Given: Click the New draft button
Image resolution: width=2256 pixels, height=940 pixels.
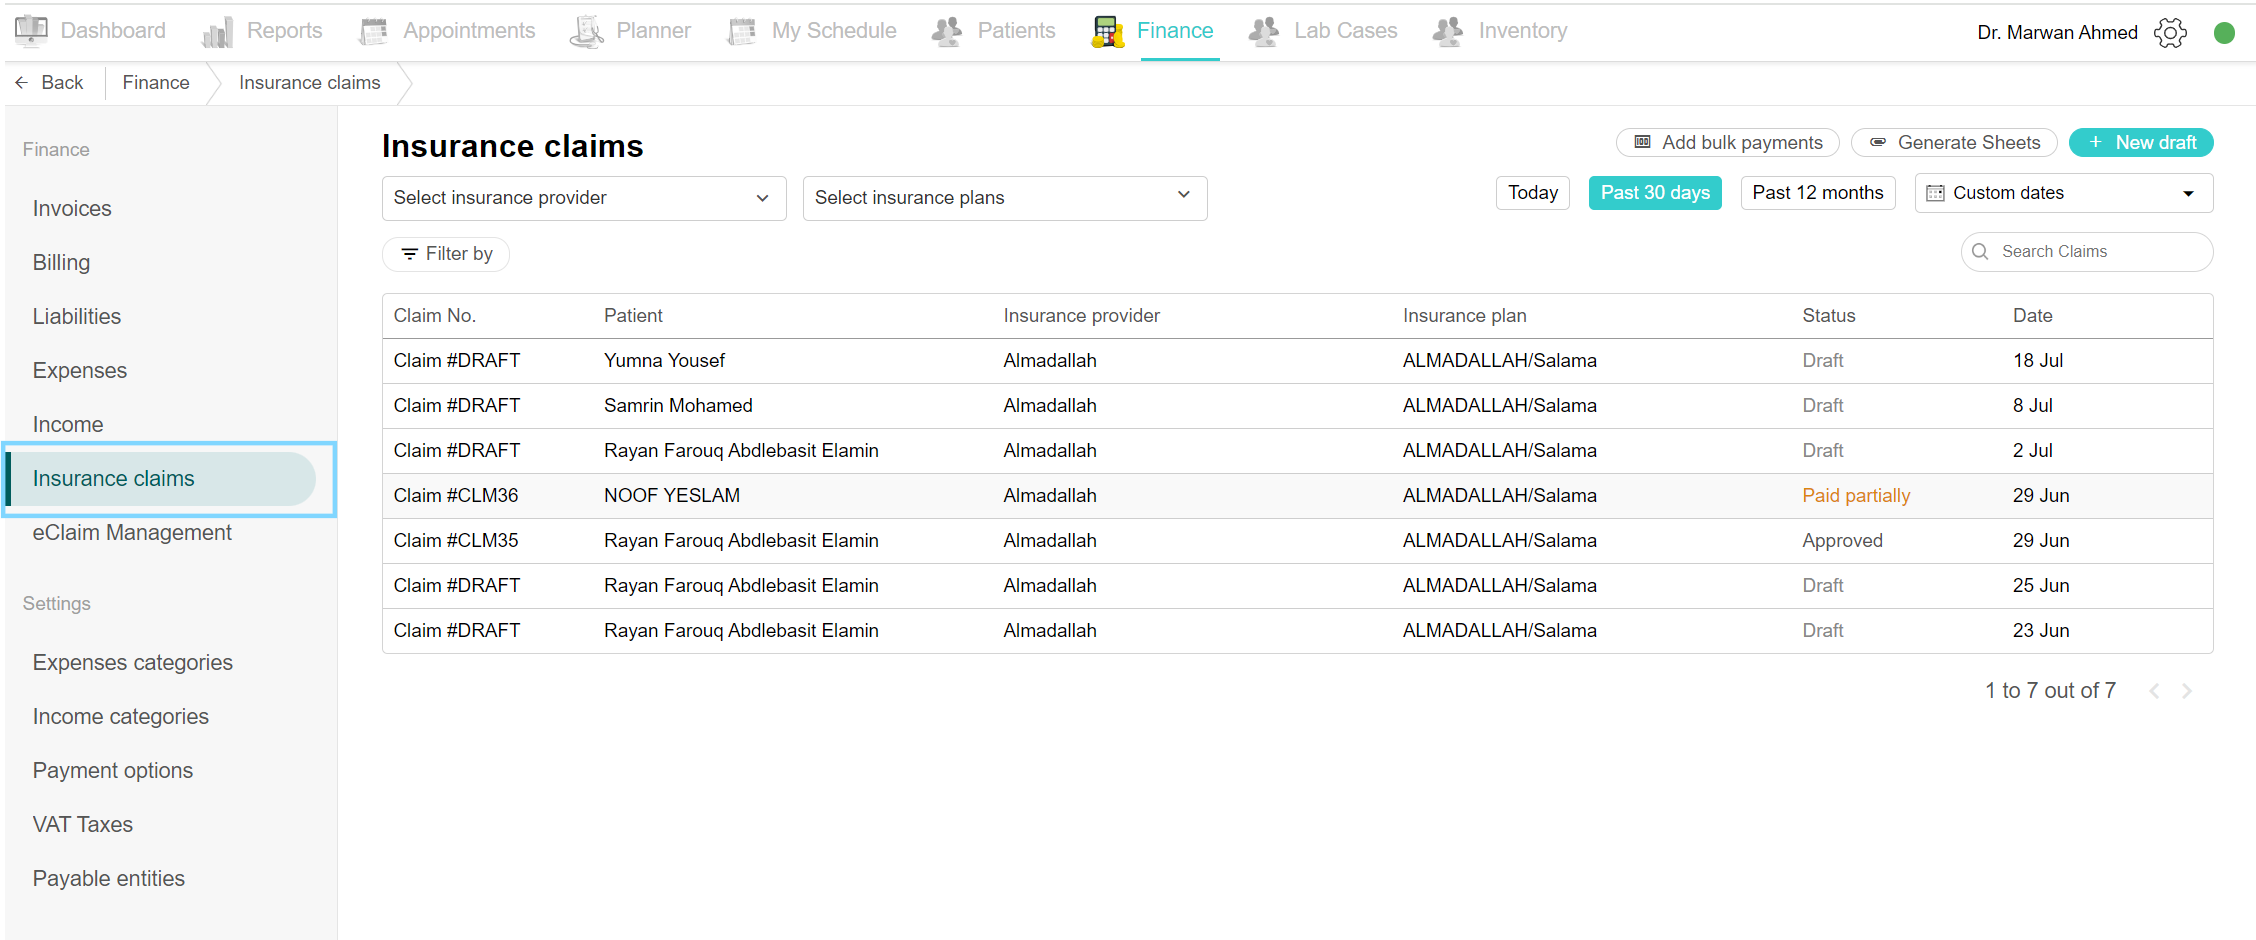Looking at the screenshot, I should click(2140, 143).
